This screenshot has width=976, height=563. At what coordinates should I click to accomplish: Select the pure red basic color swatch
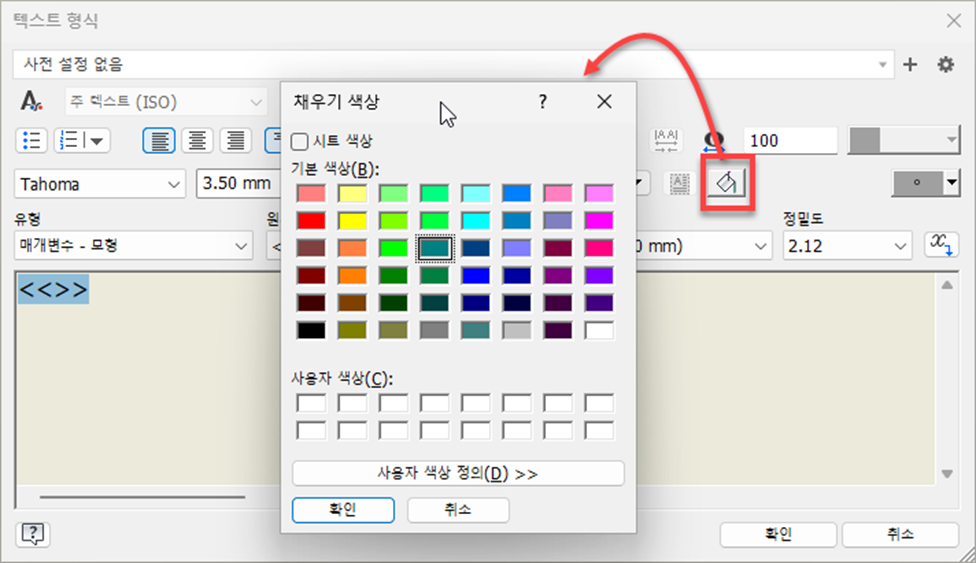311,220
